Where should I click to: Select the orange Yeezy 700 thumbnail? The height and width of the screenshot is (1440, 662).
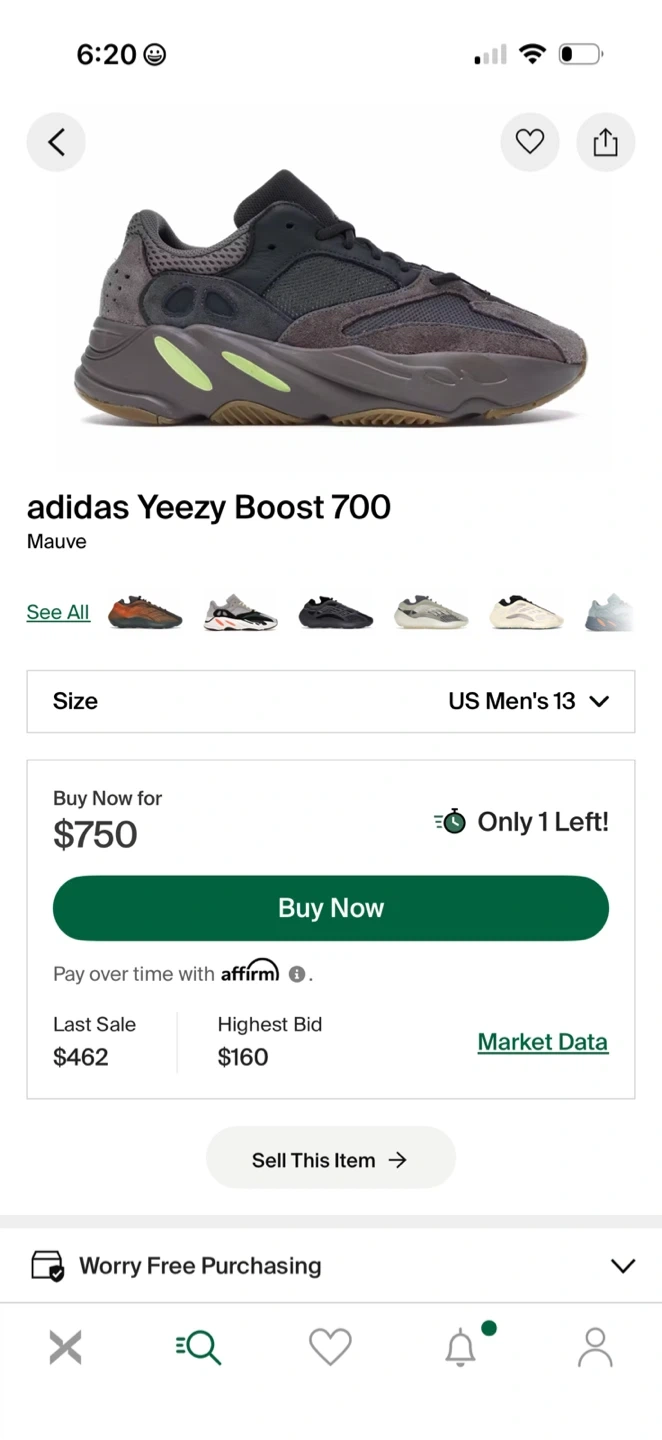tap(145, 611)
